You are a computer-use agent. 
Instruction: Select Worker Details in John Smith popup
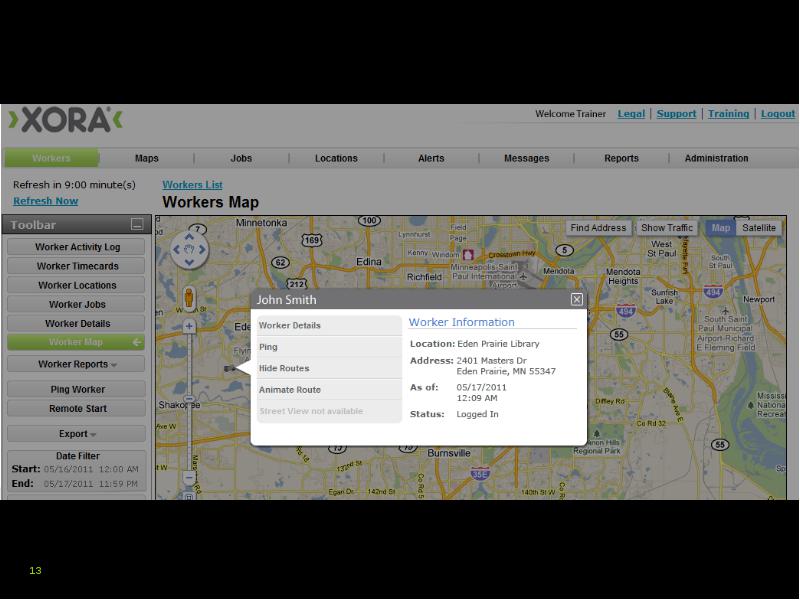[x=330, y=326]
